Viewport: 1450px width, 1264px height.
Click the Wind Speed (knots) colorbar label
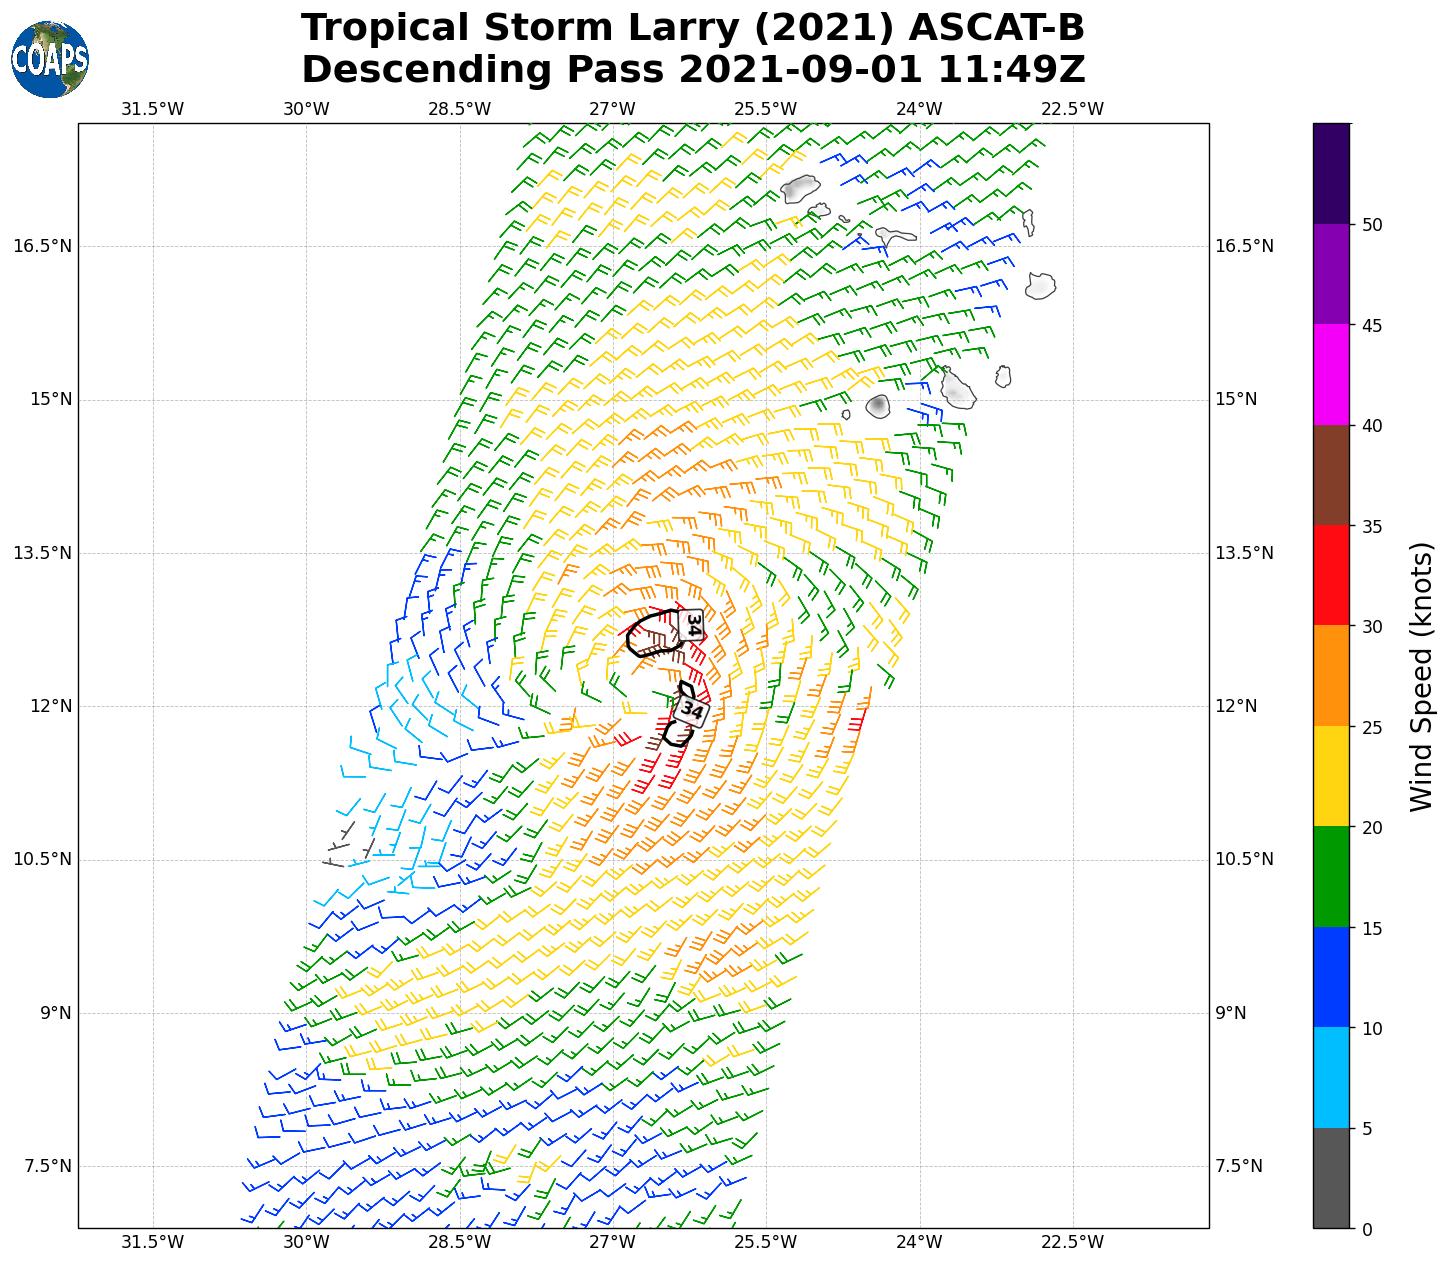point(1420,676)
